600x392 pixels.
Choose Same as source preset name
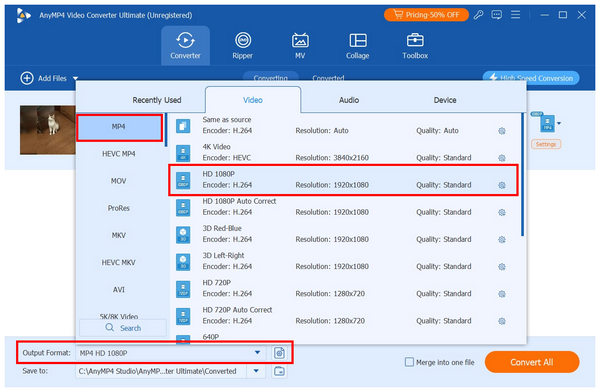click(x=227, y=120)
